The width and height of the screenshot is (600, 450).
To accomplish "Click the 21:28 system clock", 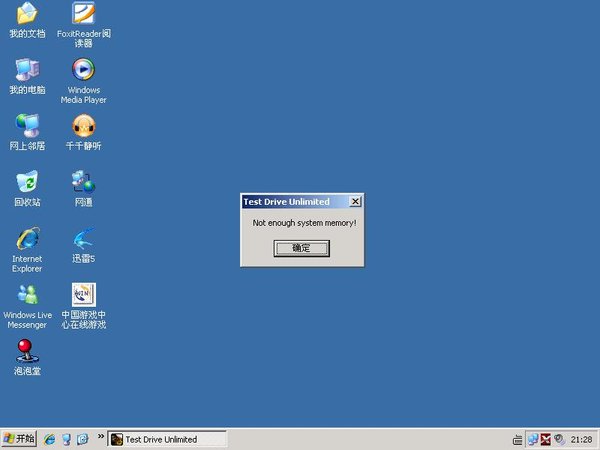I will click(x=582, y=440).
